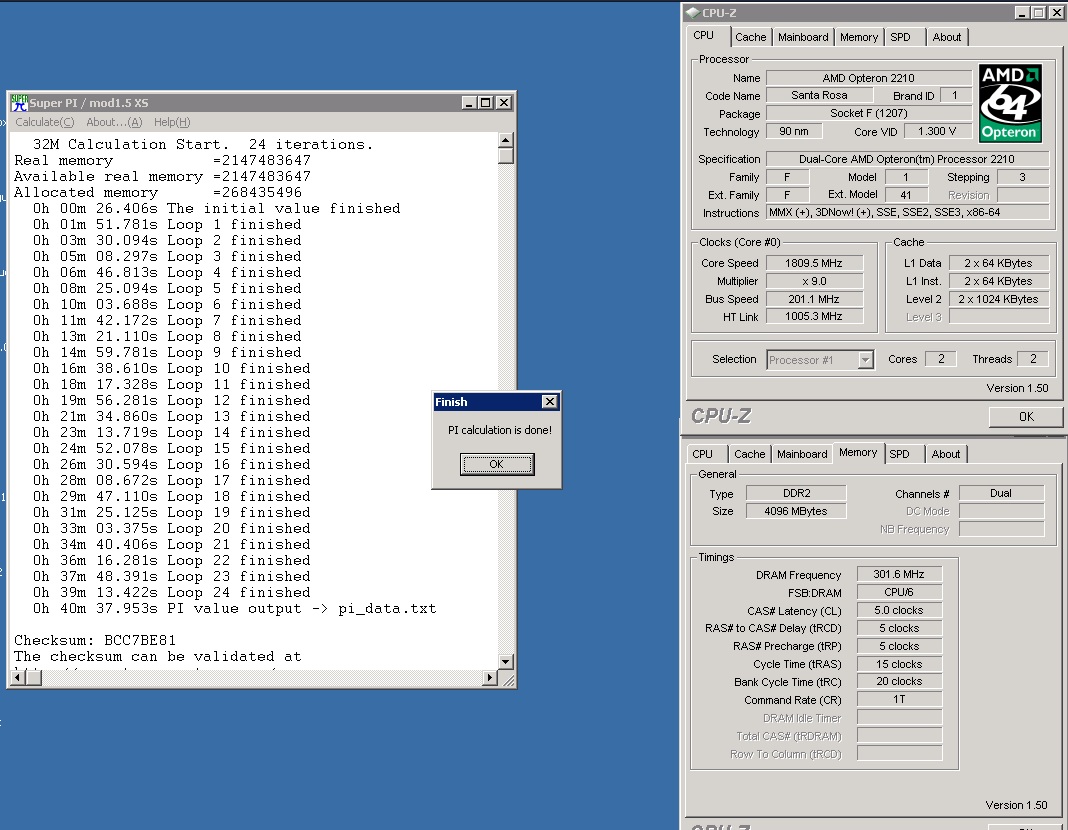Click the Loop 12 finished line

click(x=172, y=400)
